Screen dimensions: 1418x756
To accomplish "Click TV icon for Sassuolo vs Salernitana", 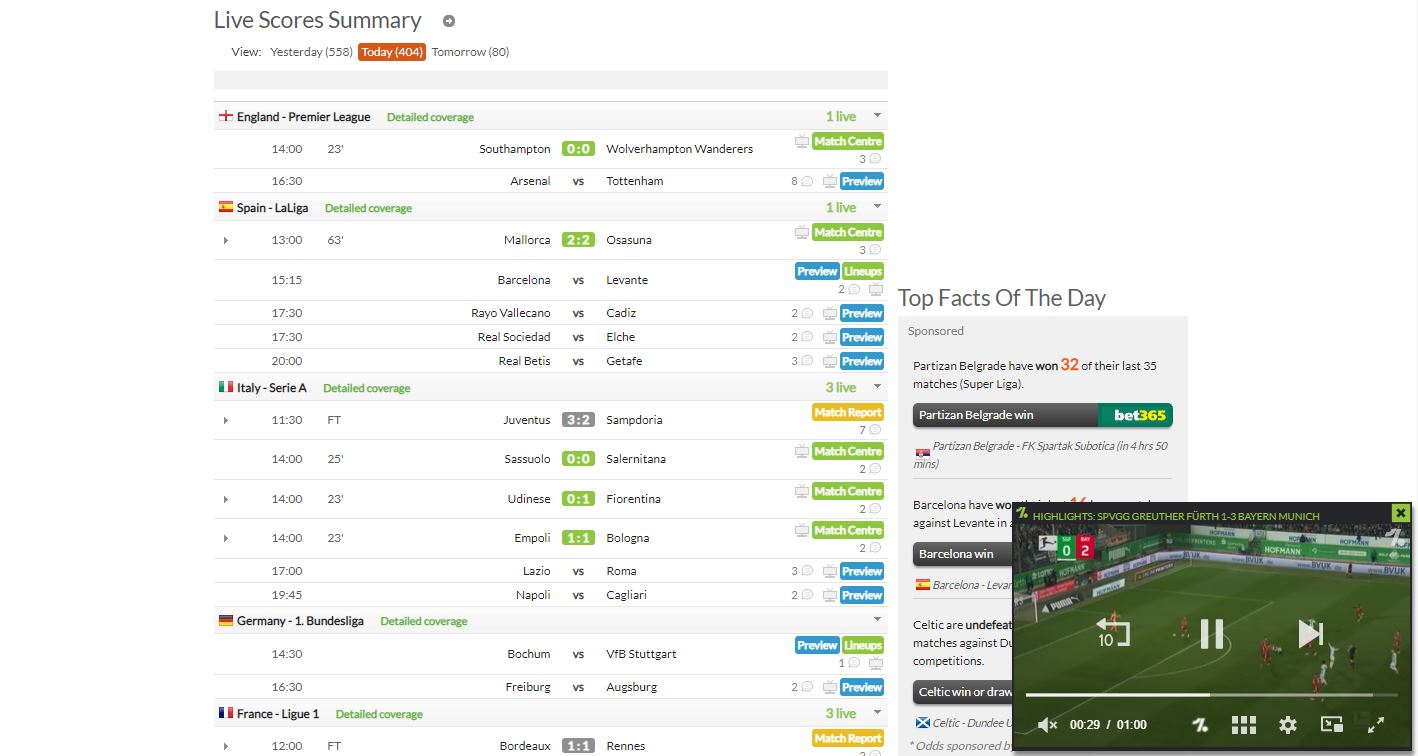I will click(x=802, y=452).
